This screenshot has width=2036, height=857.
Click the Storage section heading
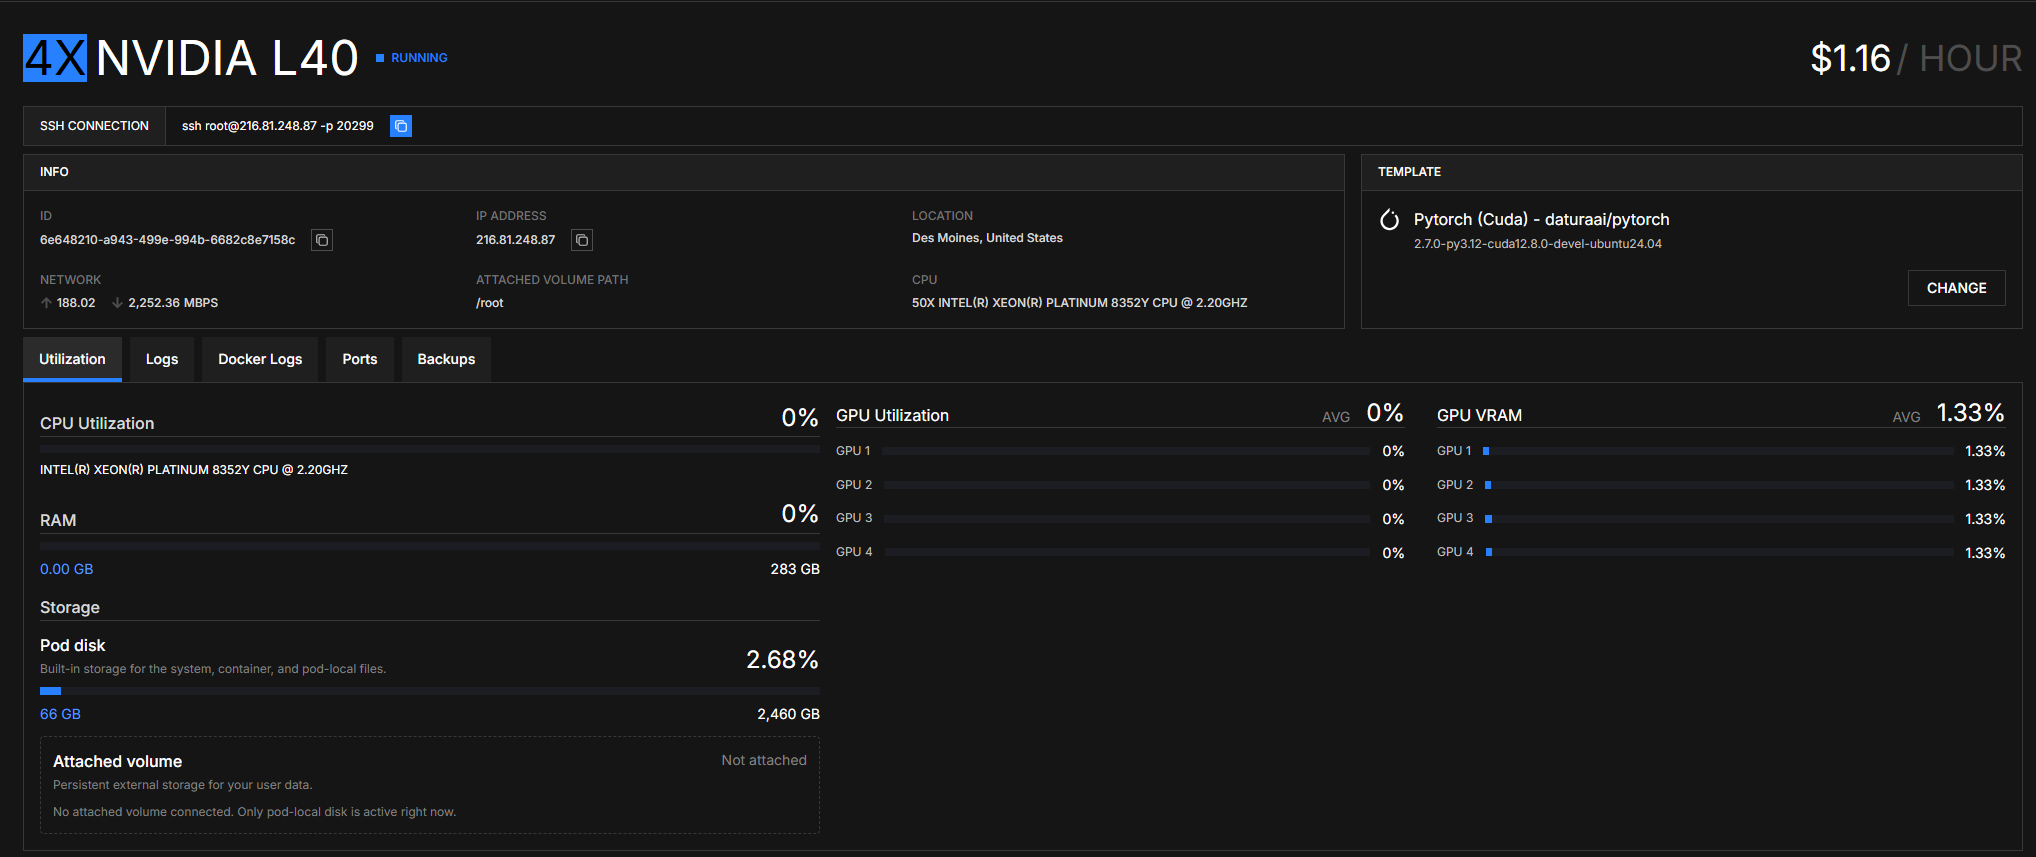click(x=70, y=607)
